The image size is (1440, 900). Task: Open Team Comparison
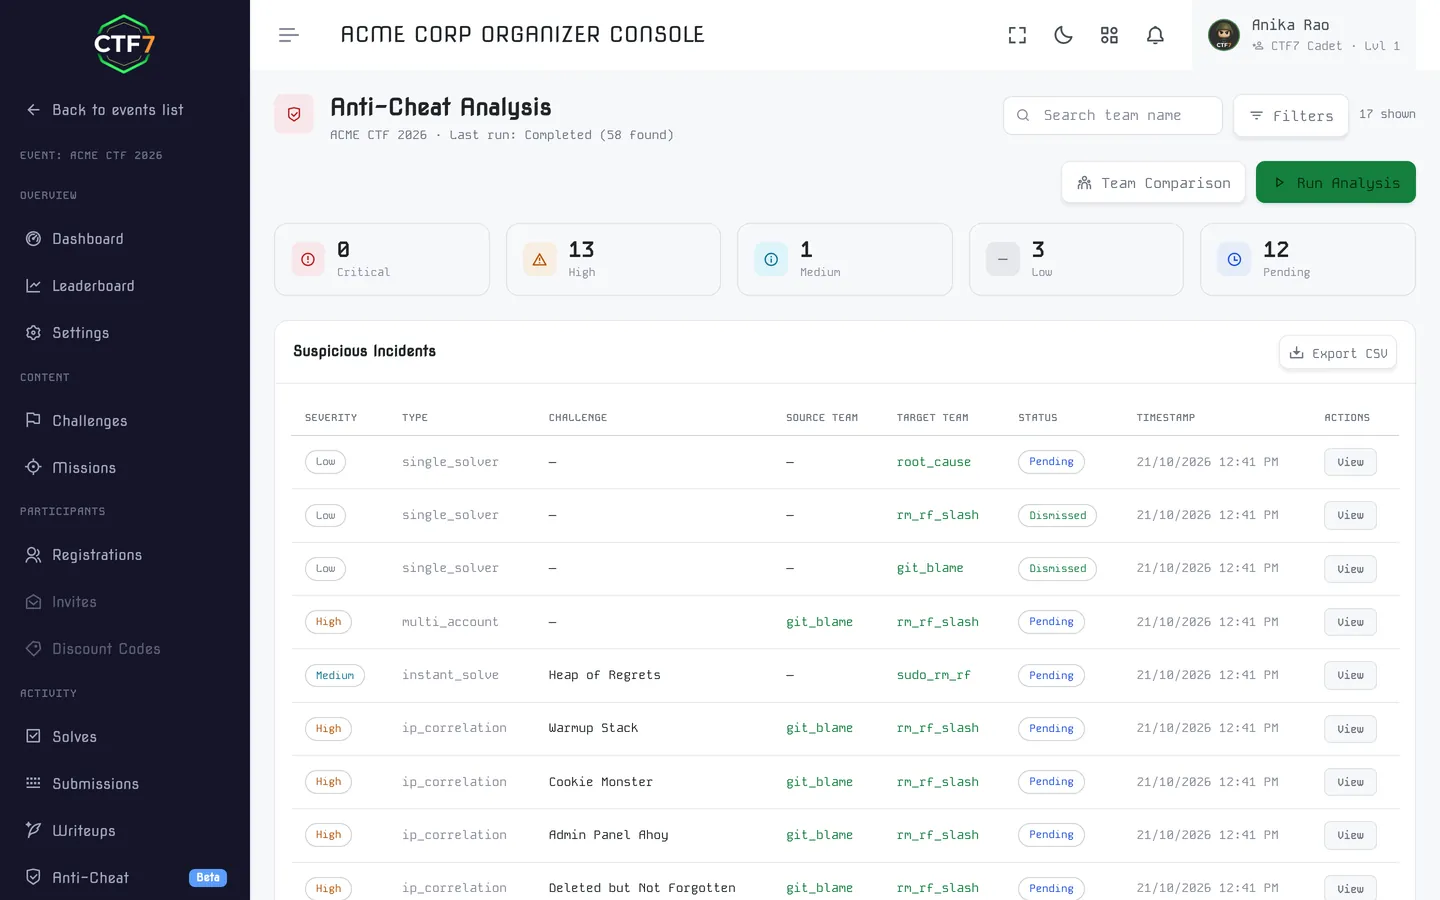pyautogui.click(x=1153, y=183)
